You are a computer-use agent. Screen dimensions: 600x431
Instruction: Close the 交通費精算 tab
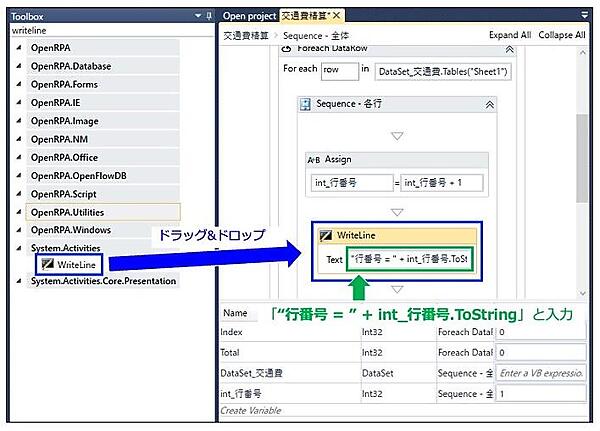click(336, 16)
